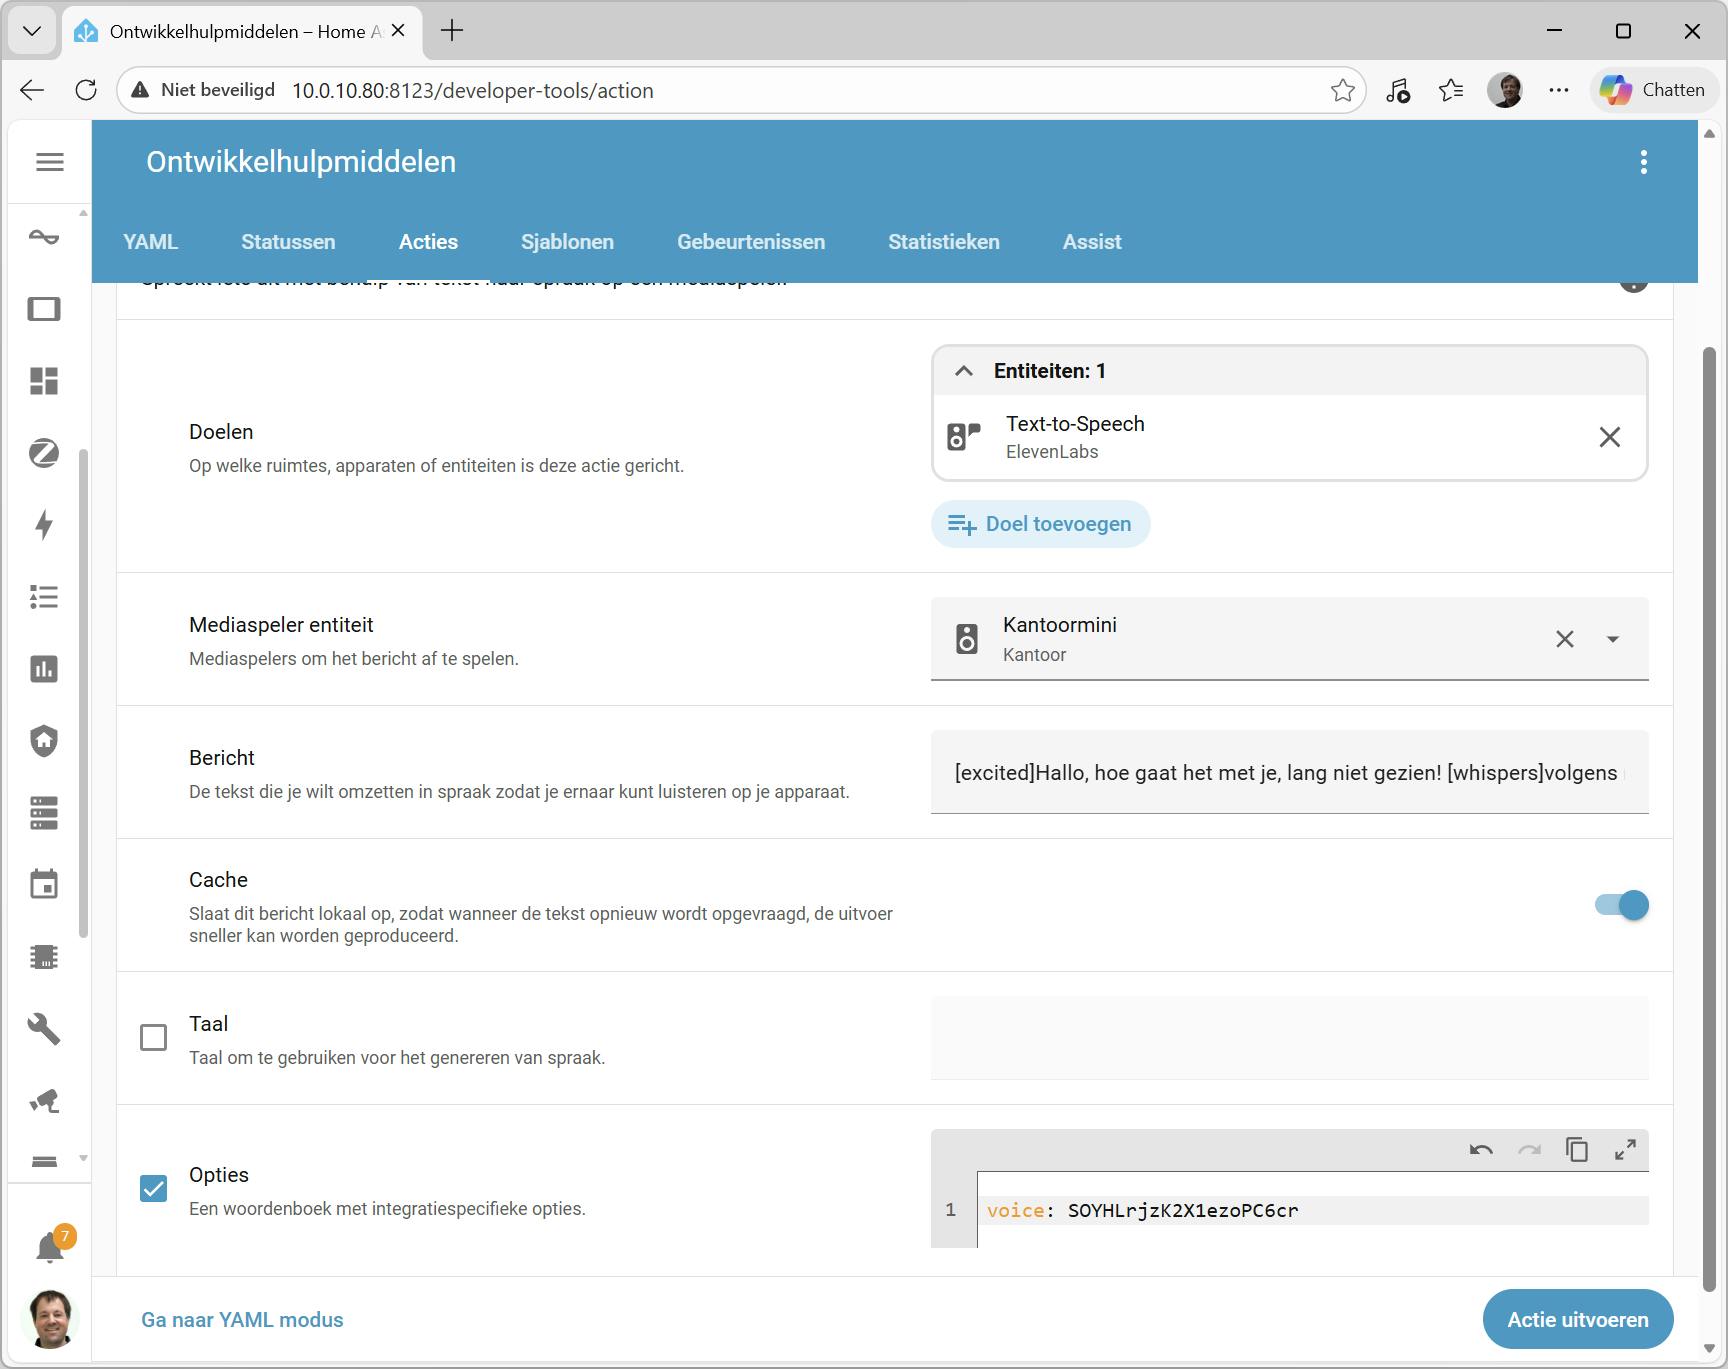Image resolution: width=1728 pixels, height=1369 pixels.
Task: Switch to the Statistieken tab
Action: coord(944,242)
